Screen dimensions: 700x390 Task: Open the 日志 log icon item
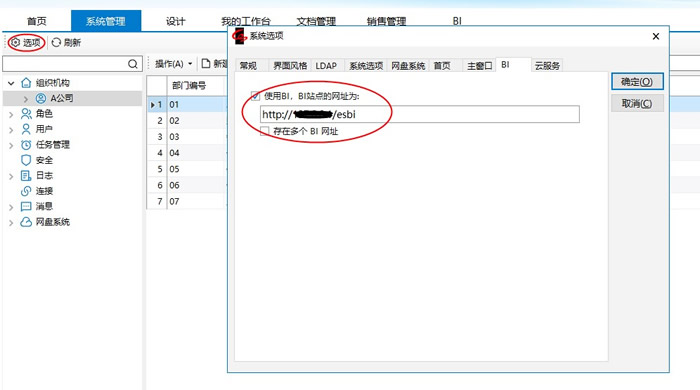26,175
